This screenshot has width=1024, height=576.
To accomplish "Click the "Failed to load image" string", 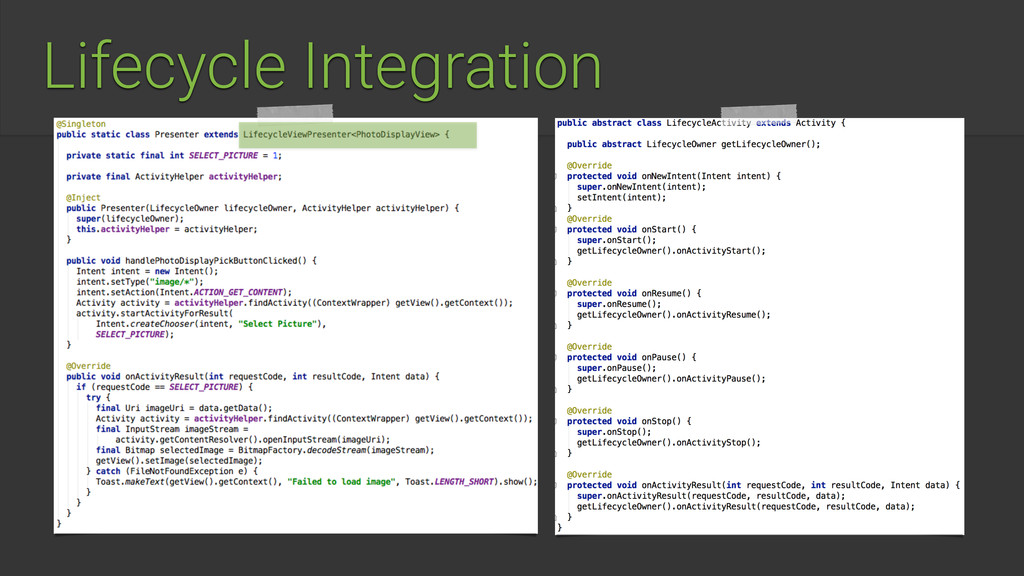I will 341,482.
